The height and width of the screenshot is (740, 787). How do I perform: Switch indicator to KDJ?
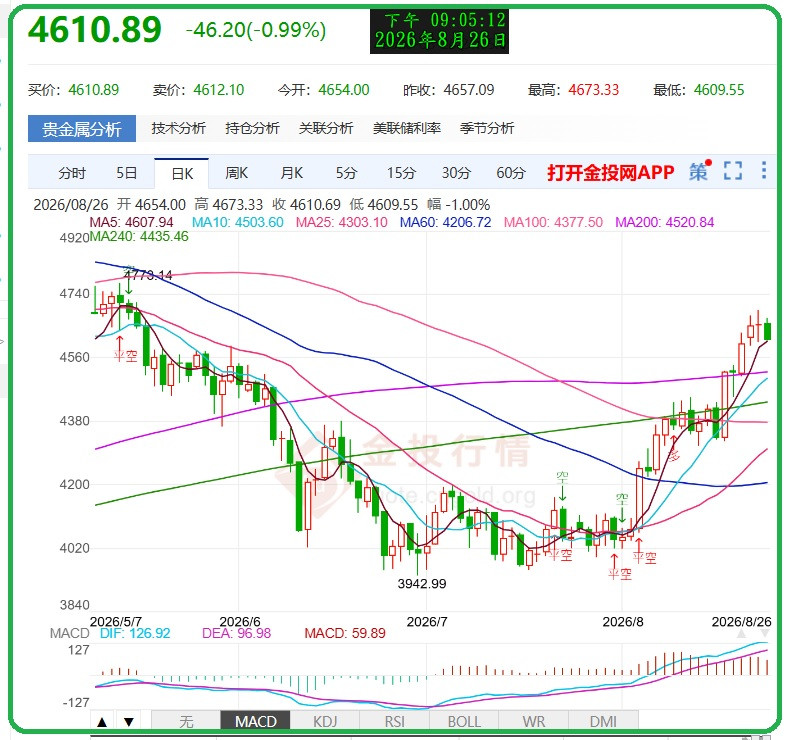325,722
